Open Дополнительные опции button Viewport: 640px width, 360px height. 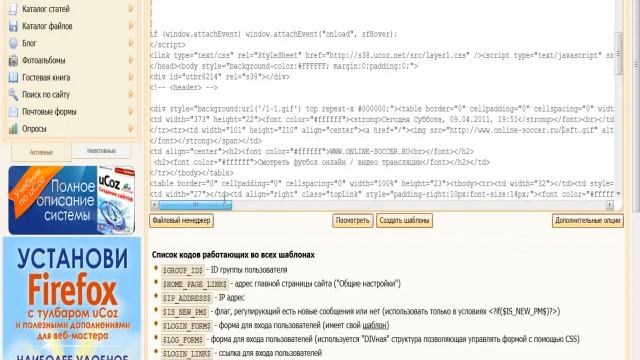[x=588, y=220]
